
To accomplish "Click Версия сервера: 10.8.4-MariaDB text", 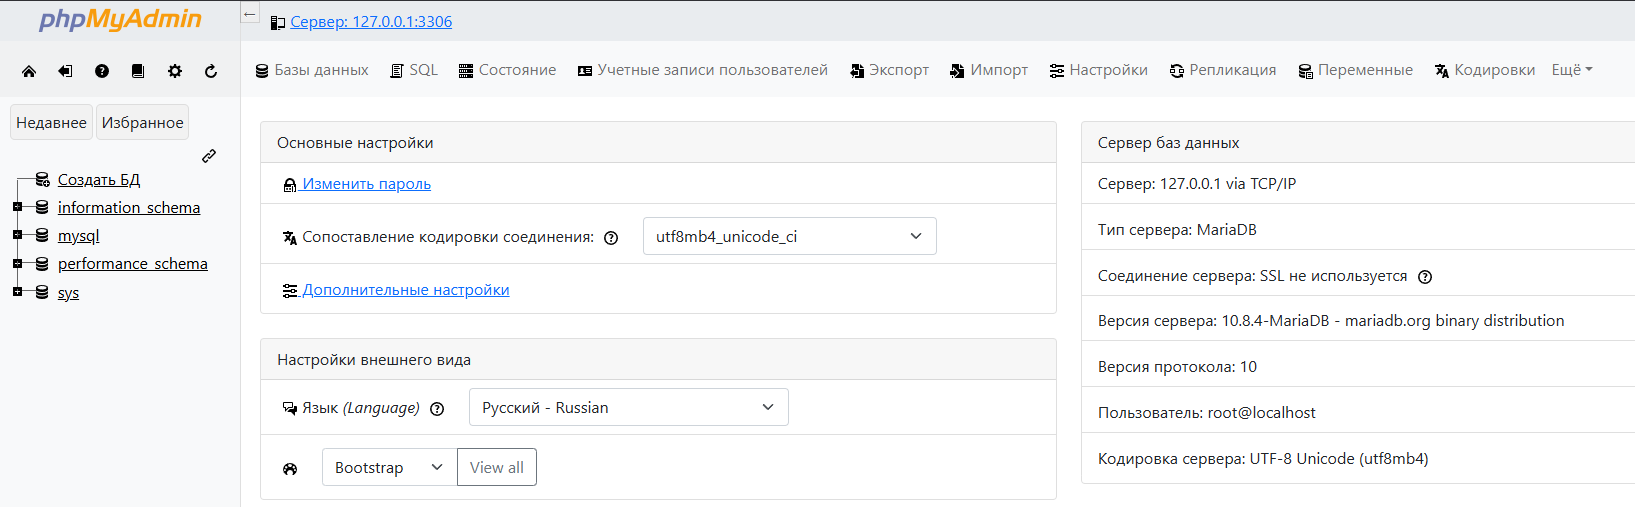I will click(1331, 321).
